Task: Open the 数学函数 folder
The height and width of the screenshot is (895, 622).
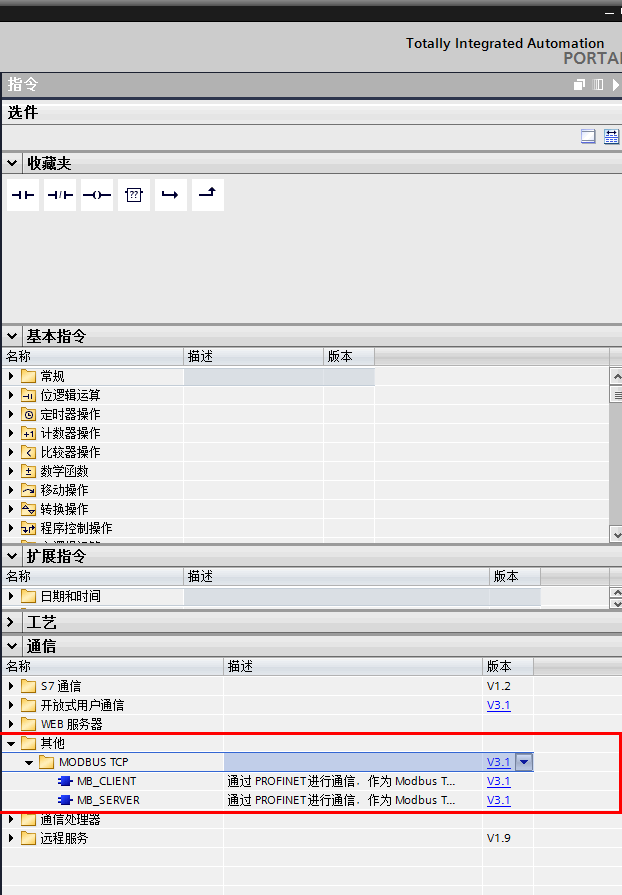Action: (55, 471)
